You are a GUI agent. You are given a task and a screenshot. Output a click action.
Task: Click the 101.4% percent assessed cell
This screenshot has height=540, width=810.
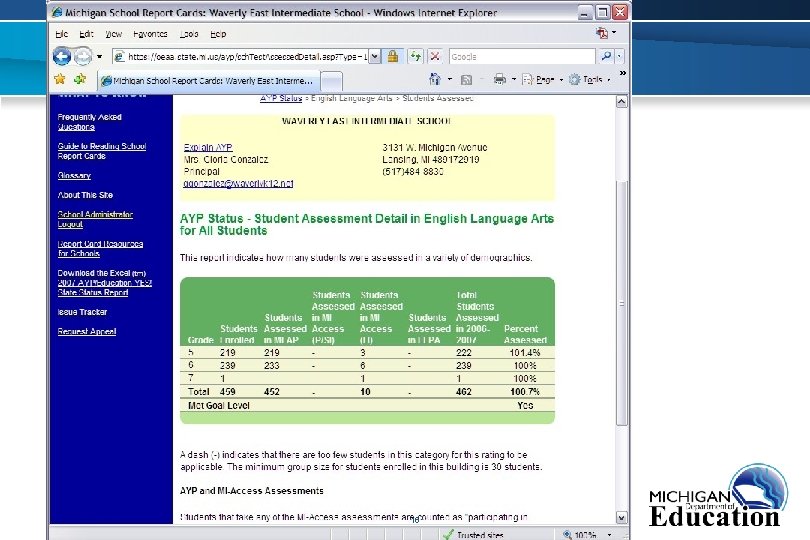525,353
